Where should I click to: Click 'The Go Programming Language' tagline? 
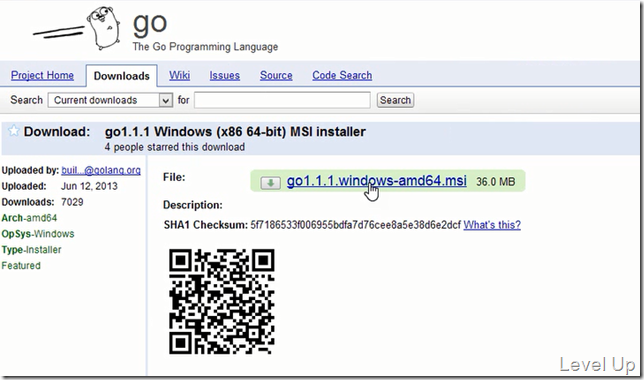(205, 47)
